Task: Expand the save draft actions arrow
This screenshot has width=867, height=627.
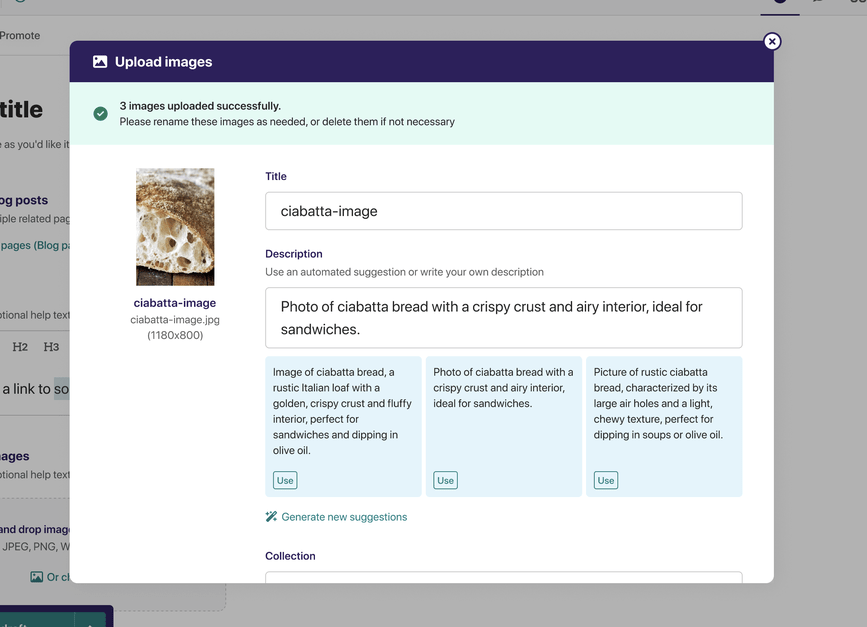Action: (x=90, y=620)
